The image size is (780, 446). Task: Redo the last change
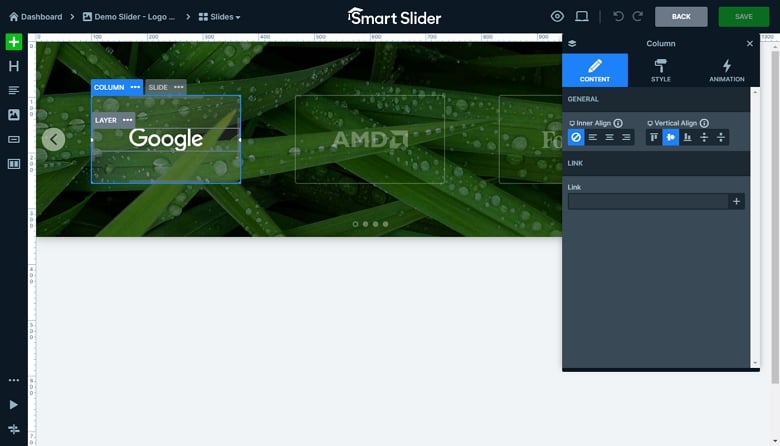tap(638, 16)
